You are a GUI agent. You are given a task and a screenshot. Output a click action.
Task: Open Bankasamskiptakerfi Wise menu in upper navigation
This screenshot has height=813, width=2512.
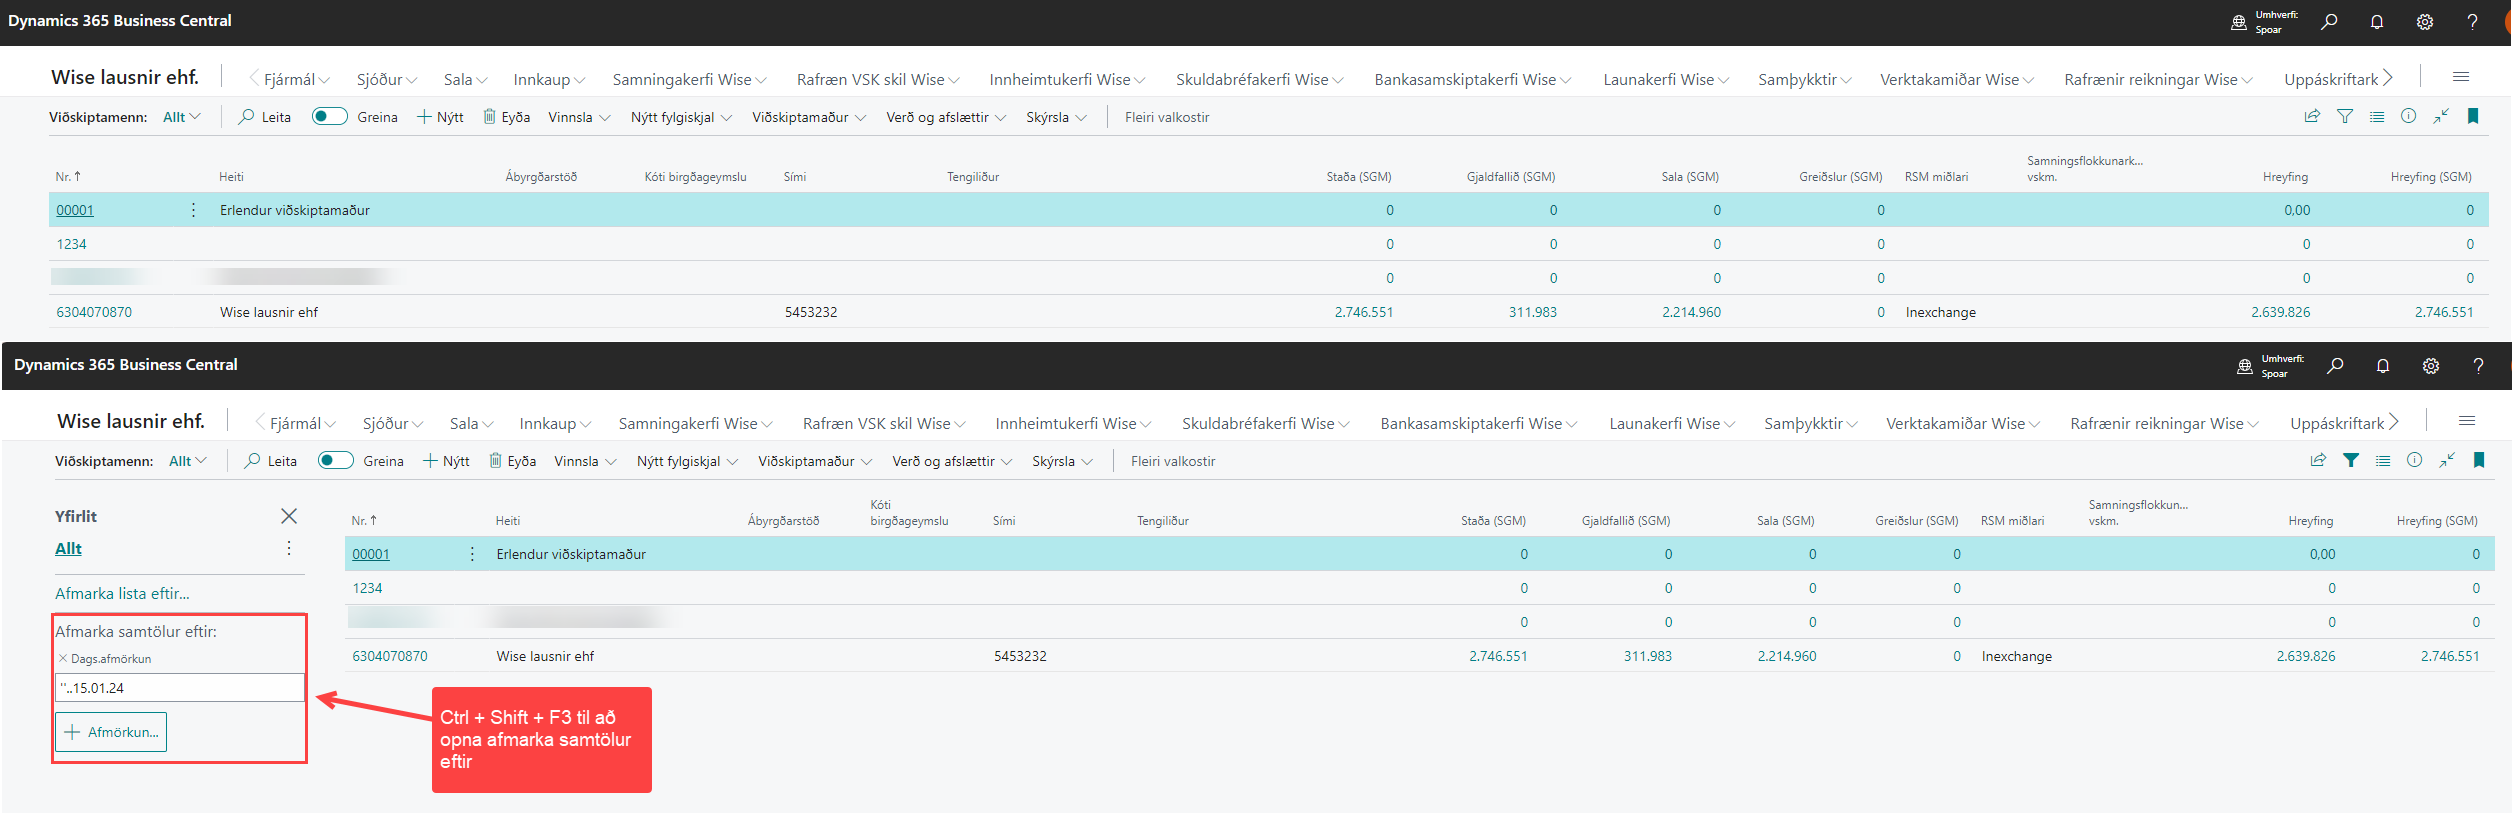[x=1473, y=79]
